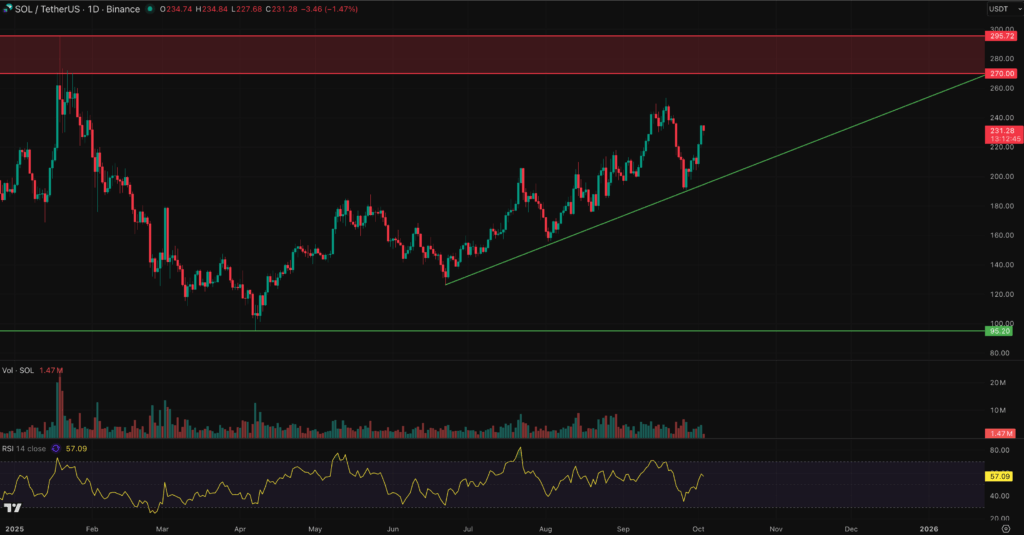Click the Sep label on time axis
This screenshot has width=1024, height=535.
[623, 529]
